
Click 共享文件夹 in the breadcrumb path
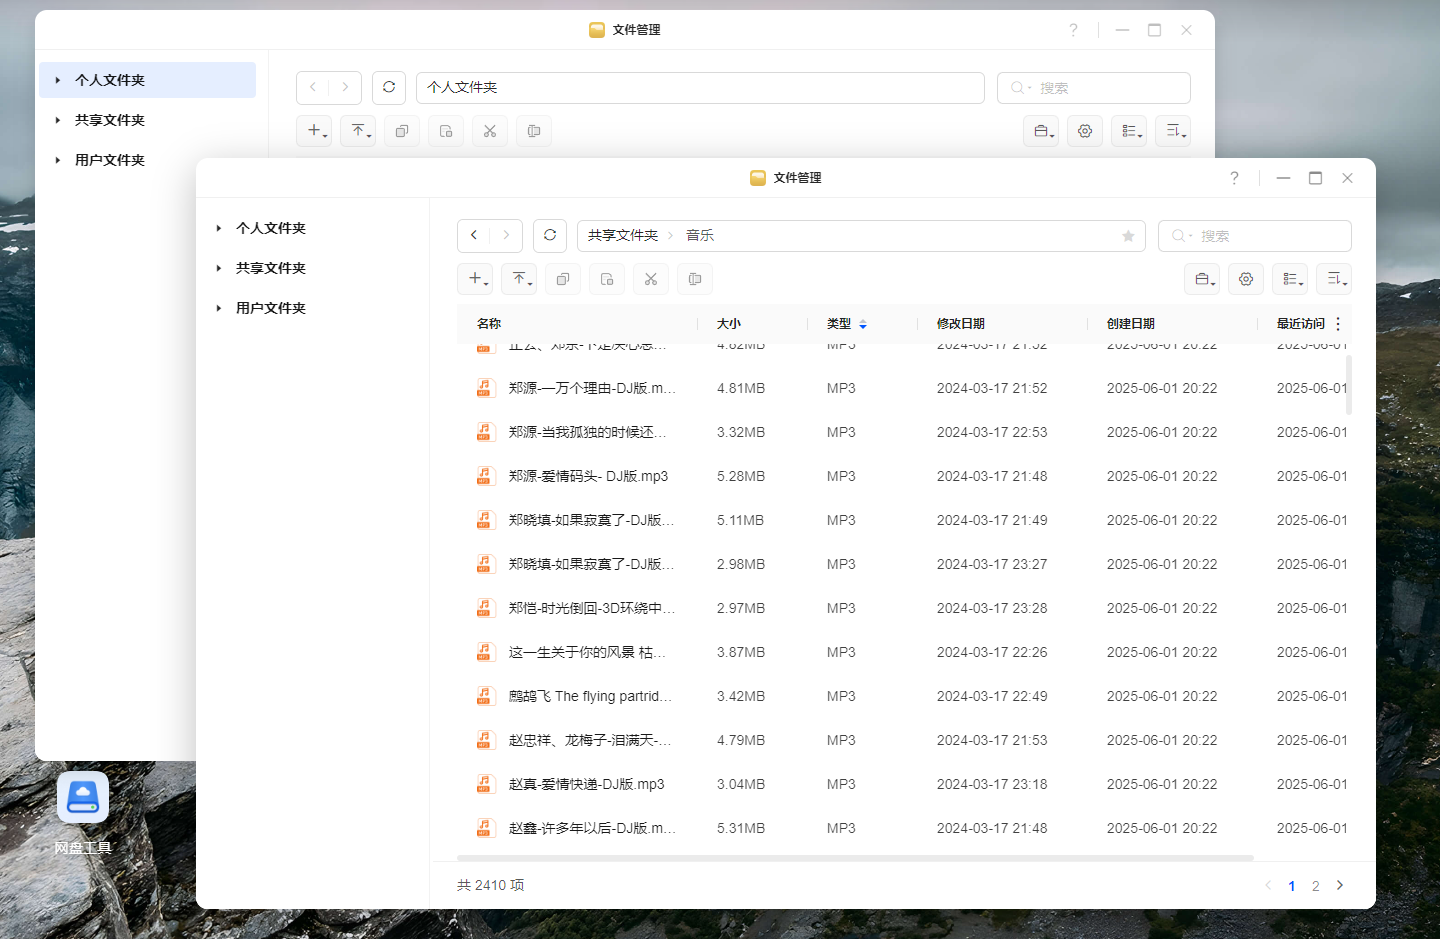point(622,236)
